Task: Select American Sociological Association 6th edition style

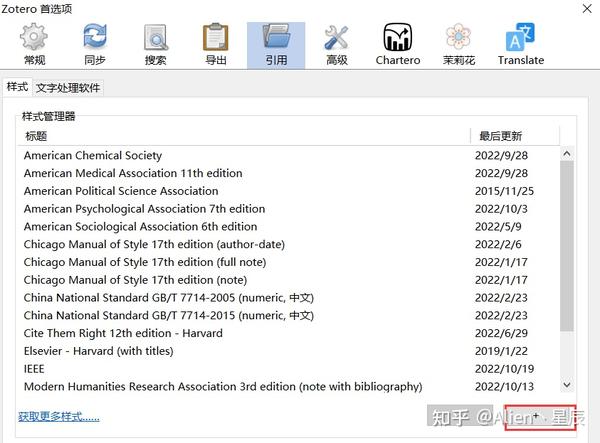Action: point(288,226)
